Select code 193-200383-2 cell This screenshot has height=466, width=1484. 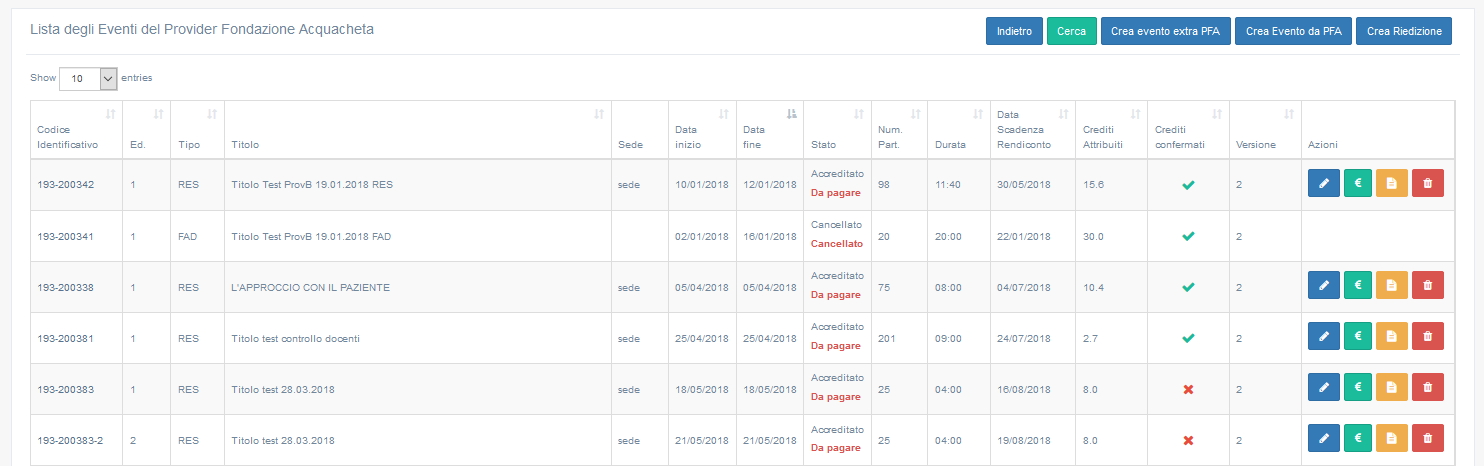coord(76,440)
